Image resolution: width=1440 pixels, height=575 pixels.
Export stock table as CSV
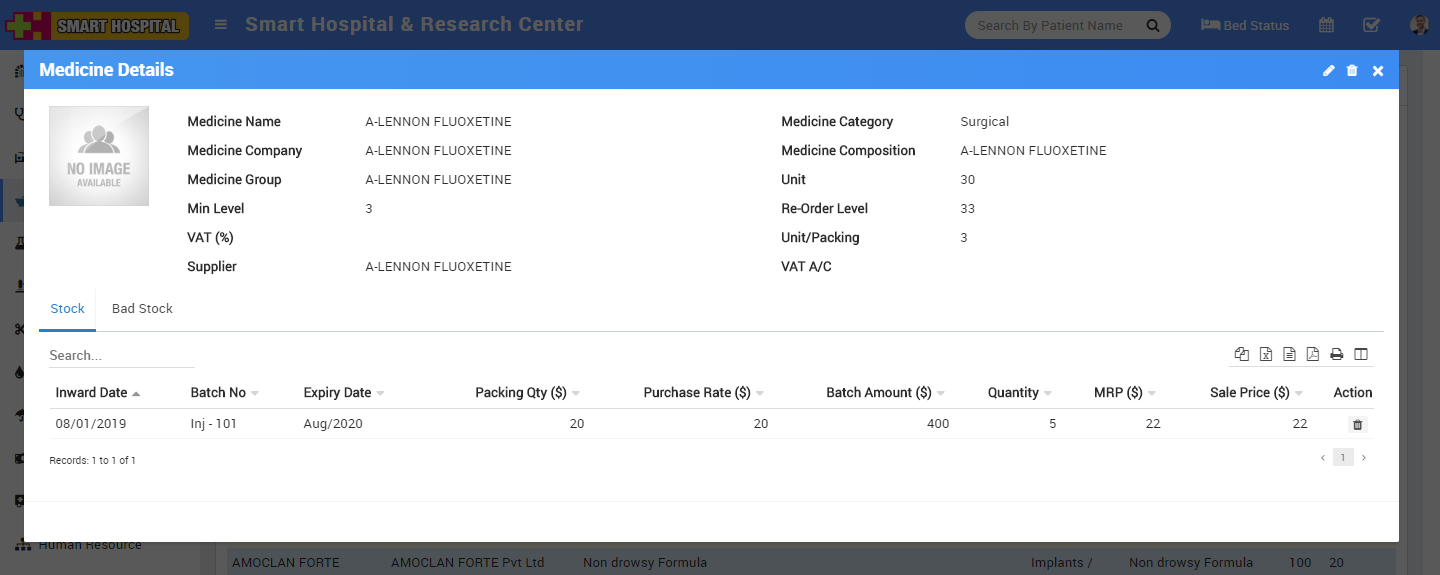tap(1289, 354)
